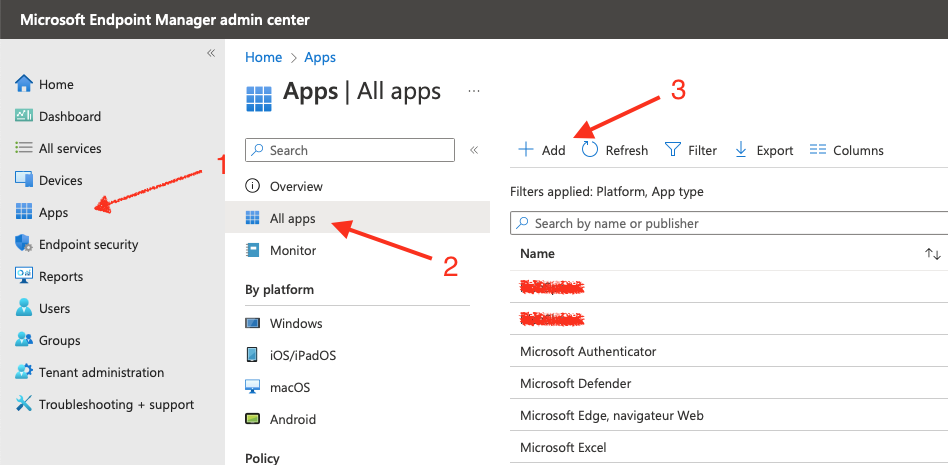Viewport: 948px width, 465px height.
Task: Open the ellipsis menu beside All apps title
Action: pyautogui.click(x=474, y=91)
